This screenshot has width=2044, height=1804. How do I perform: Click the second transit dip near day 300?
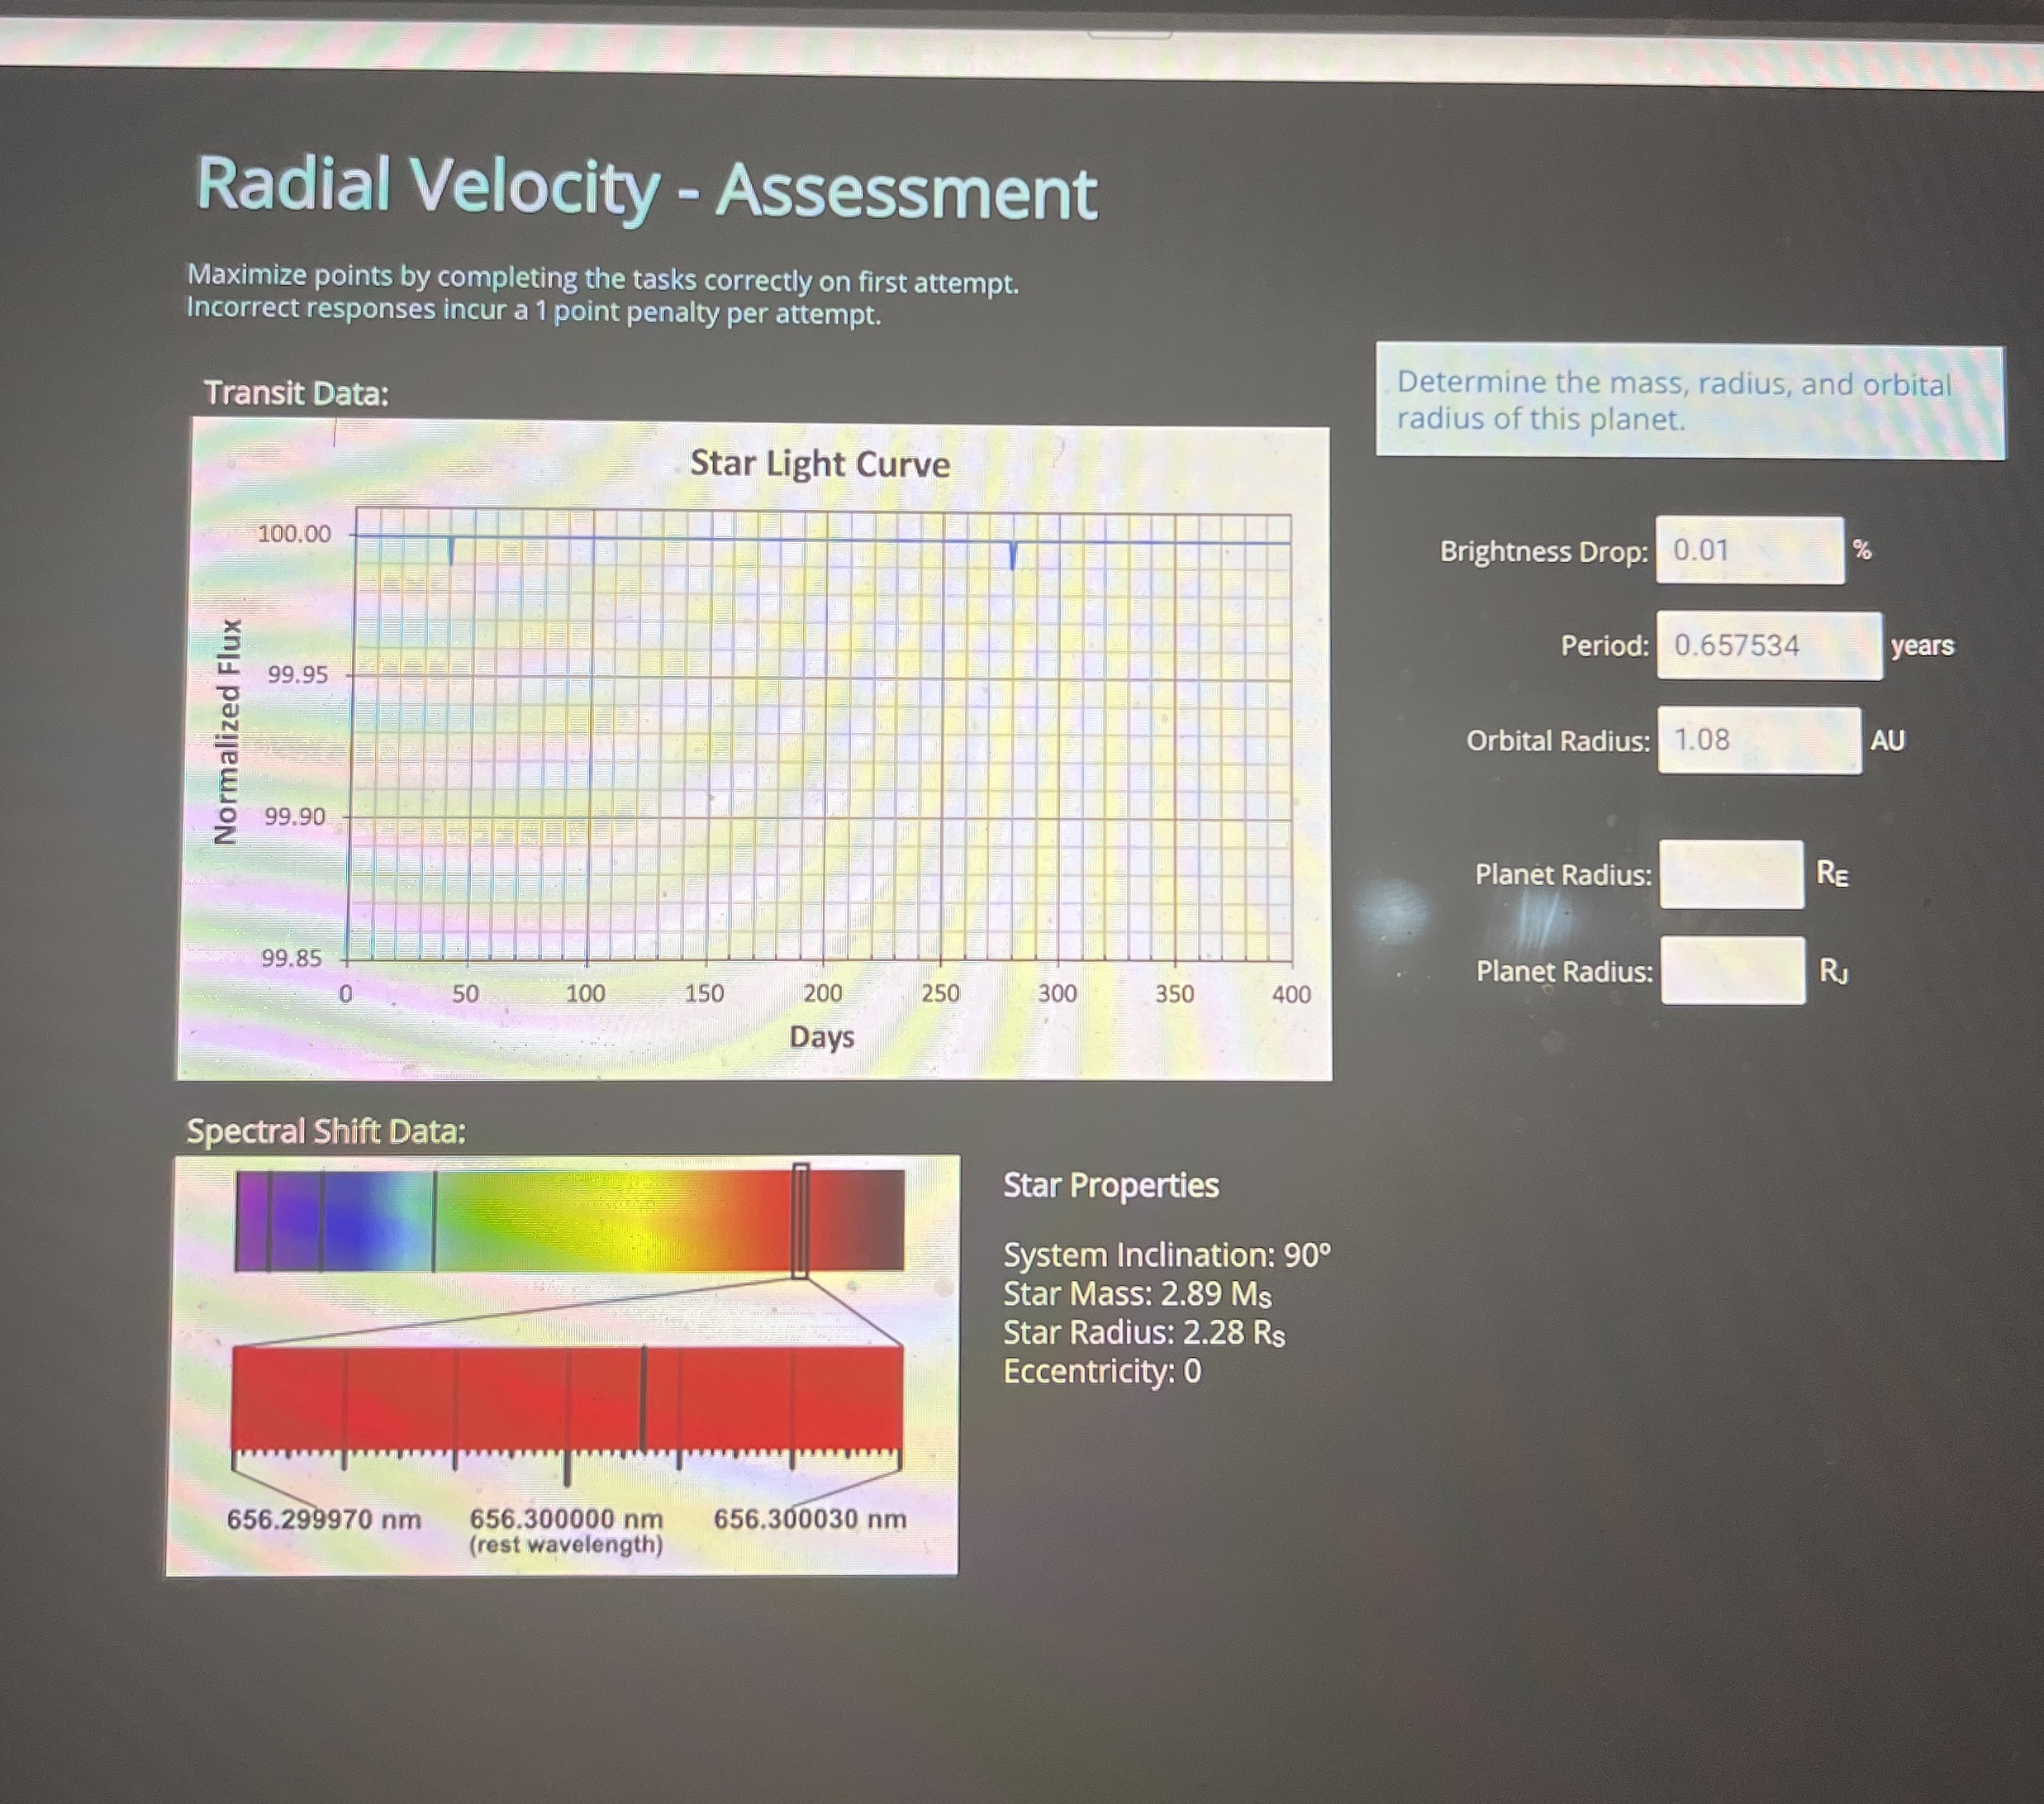[x=1014, y=555]
